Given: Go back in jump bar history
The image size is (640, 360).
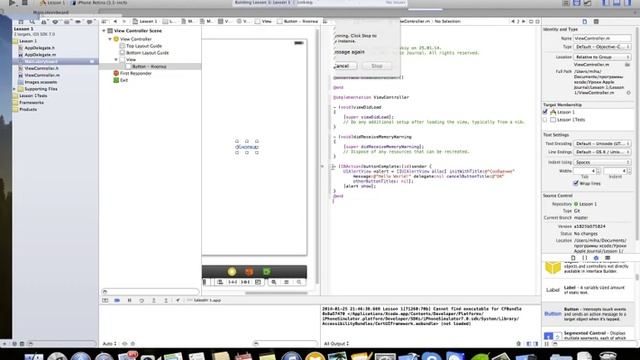Looking at the screenshot, I should 115,21.
